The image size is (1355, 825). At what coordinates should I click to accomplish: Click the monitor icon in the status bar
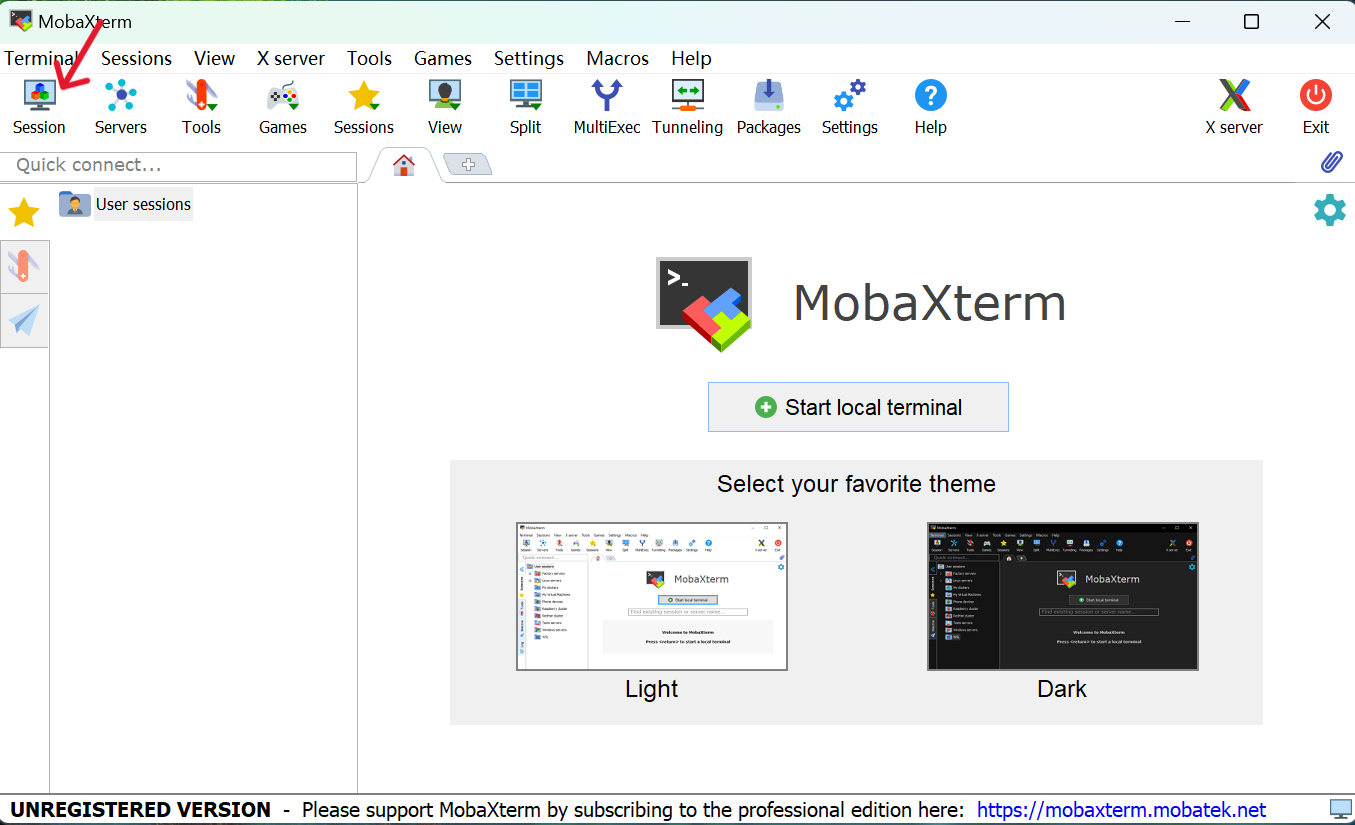(x=1340, y=809)
